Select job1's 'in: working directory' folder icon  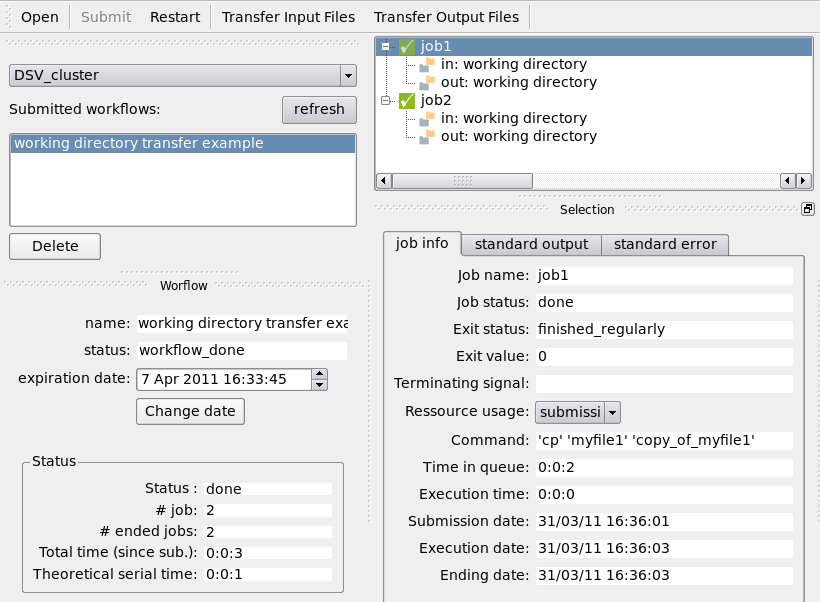pos(428,65)
